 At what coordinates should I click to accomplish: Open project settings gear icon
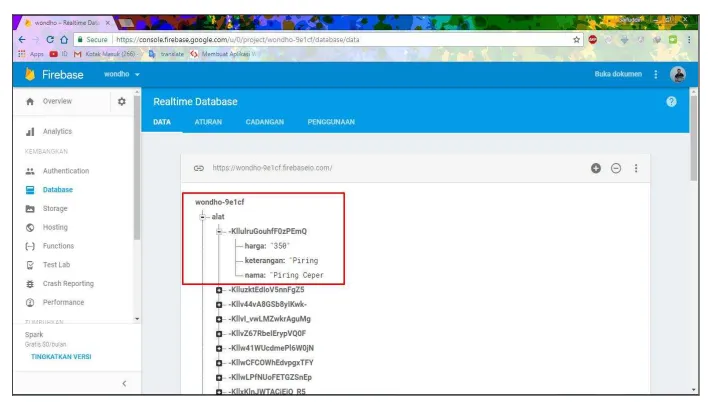pyautogui.click(x=122, y=101)
